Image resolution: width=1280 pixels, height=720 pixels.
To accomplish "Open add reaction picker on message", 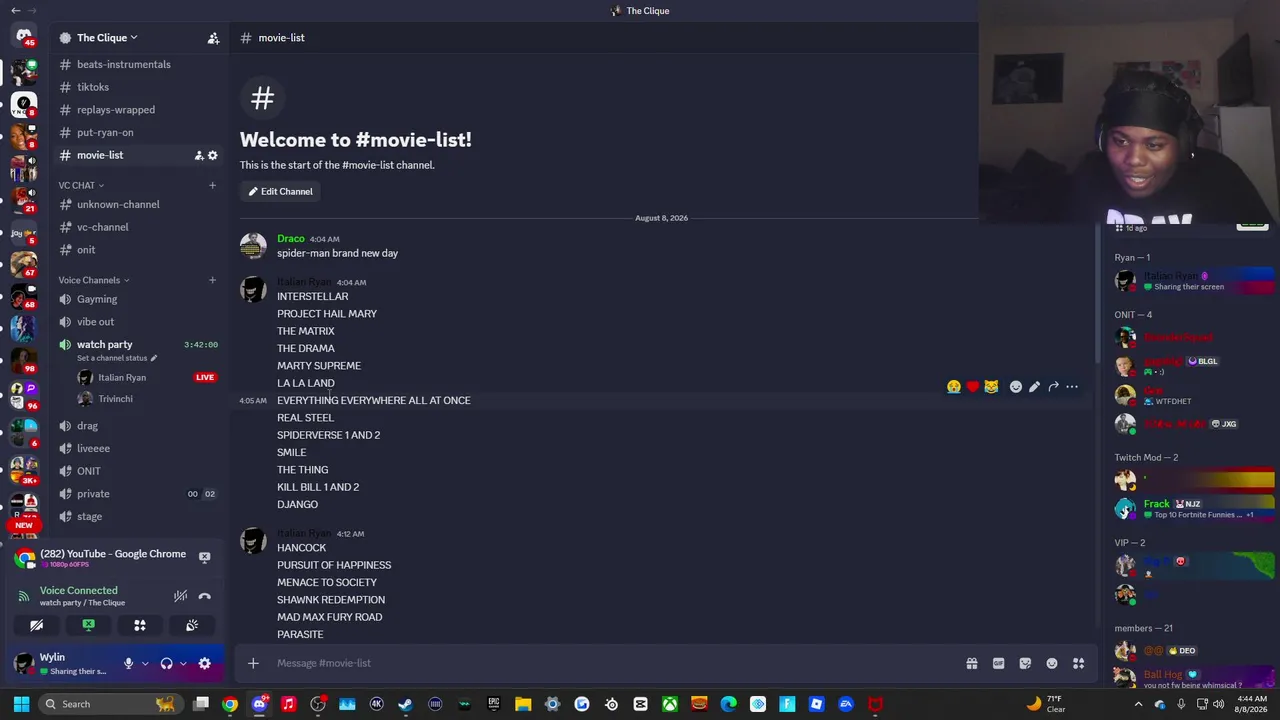I will coord(1016,387).
